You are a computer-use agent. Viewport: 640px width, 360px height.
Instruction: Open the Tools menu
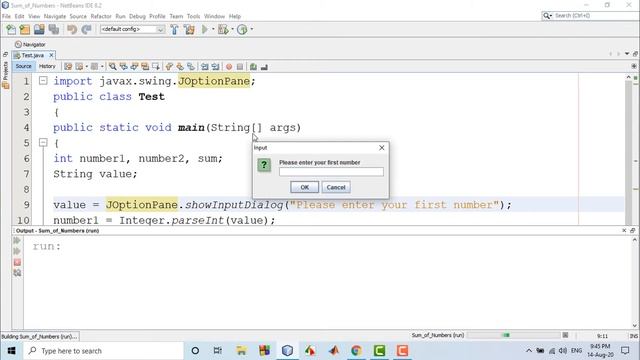coord(193,16)
